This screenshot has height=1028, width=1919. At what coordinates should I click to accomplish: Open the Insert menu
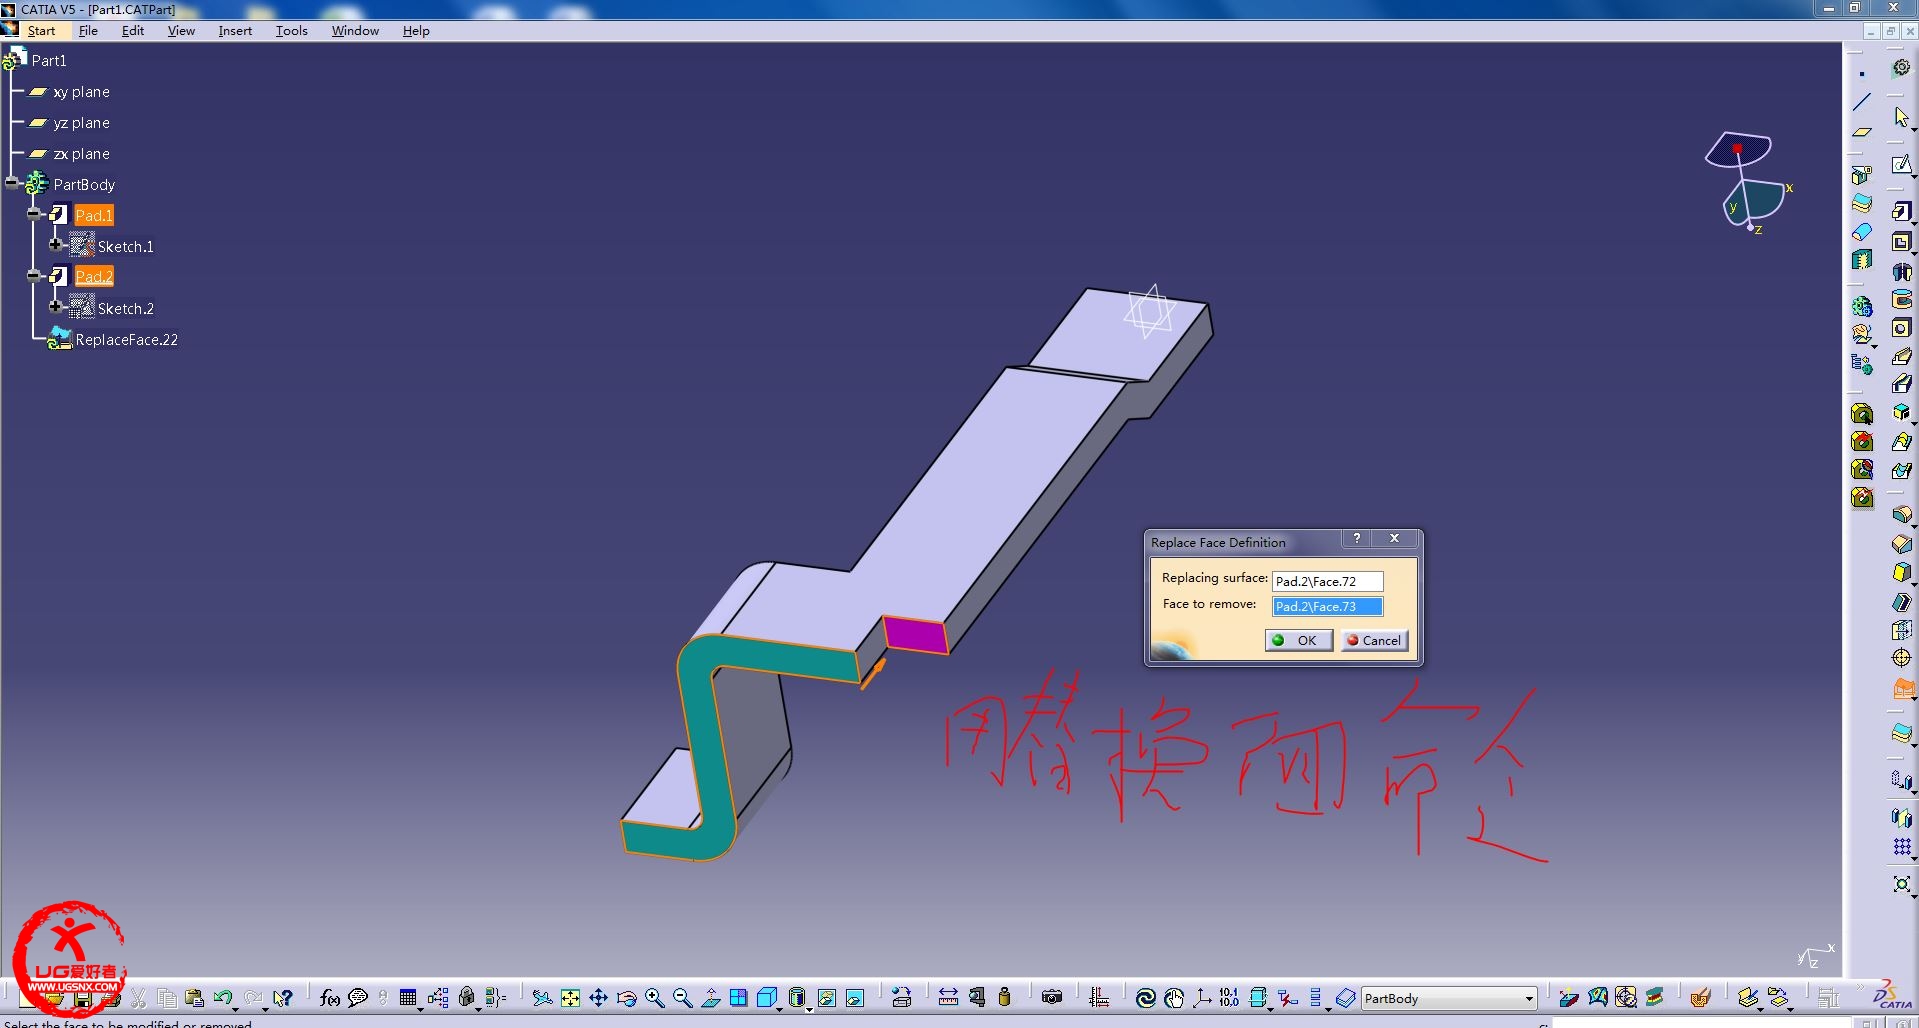pos(235,31)
